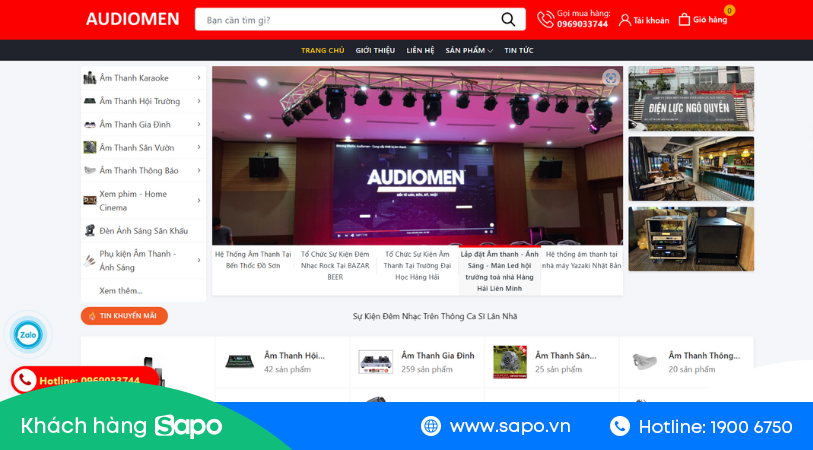This screenshot has width=813, height=450.
Task: Select the Trường Đại Học Hàng Hải tab
Action: (x=417, y=265)
